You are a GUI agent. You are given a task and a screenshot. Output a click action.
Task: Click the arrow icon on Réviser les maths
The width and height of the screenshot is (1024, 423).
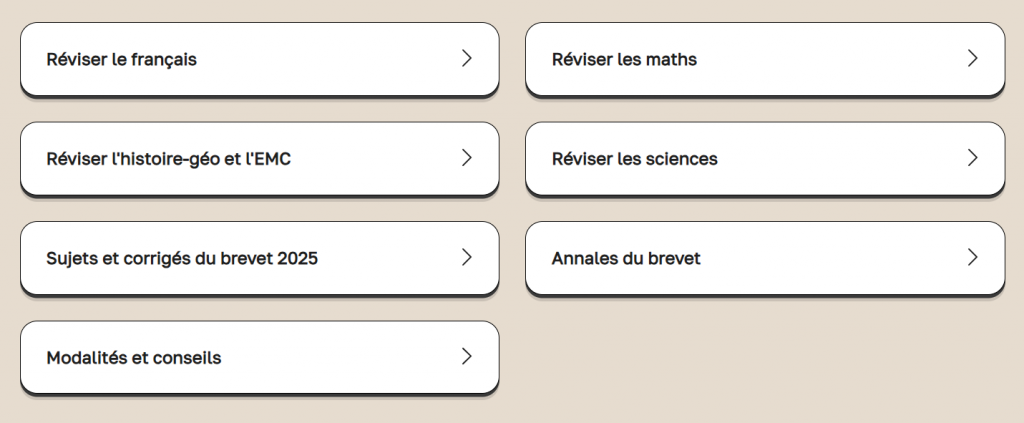(x=971, y=59)
